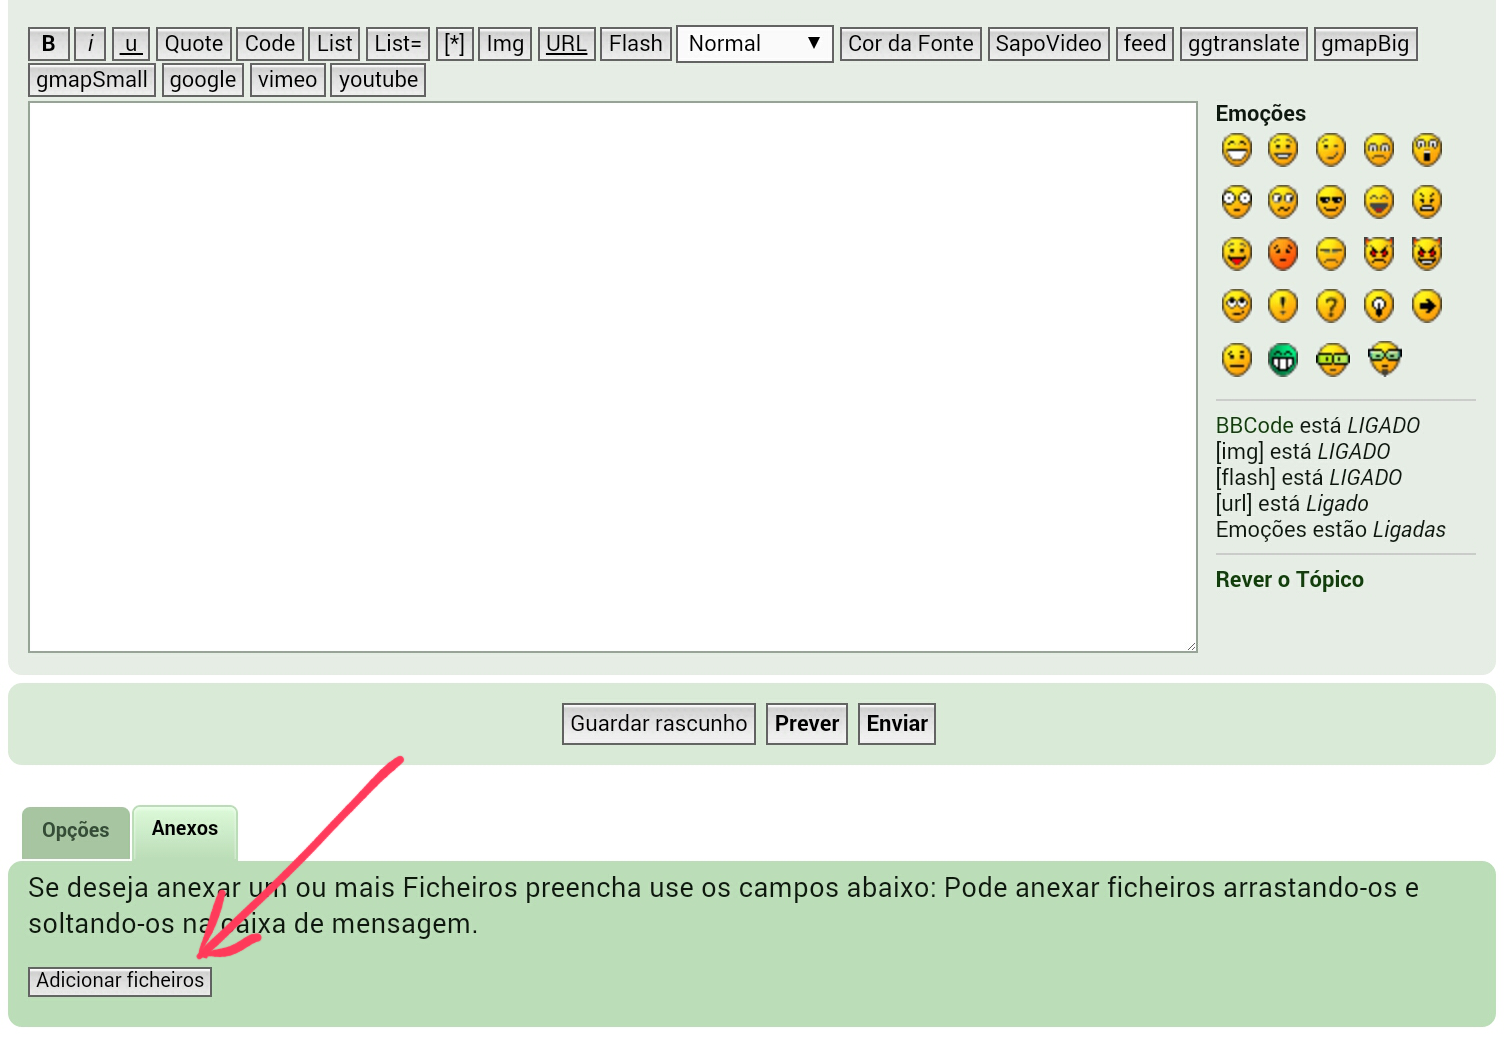Click Guardar rascunho to save draft

pyautogui.click(x=659, y=724)
